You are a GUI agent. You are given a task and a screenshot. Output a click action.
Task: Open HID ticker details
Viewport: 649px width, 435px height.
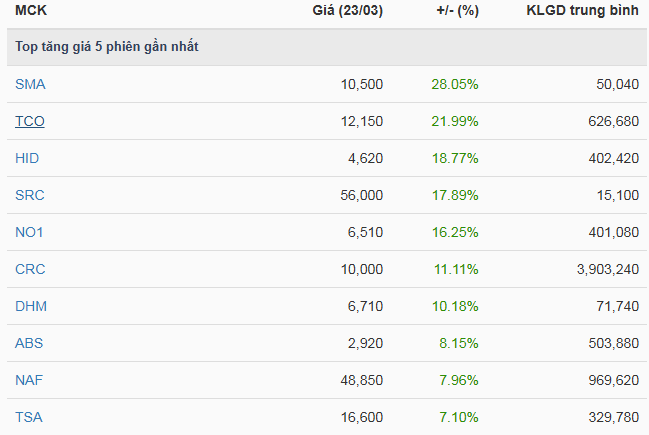coord(27,158)
